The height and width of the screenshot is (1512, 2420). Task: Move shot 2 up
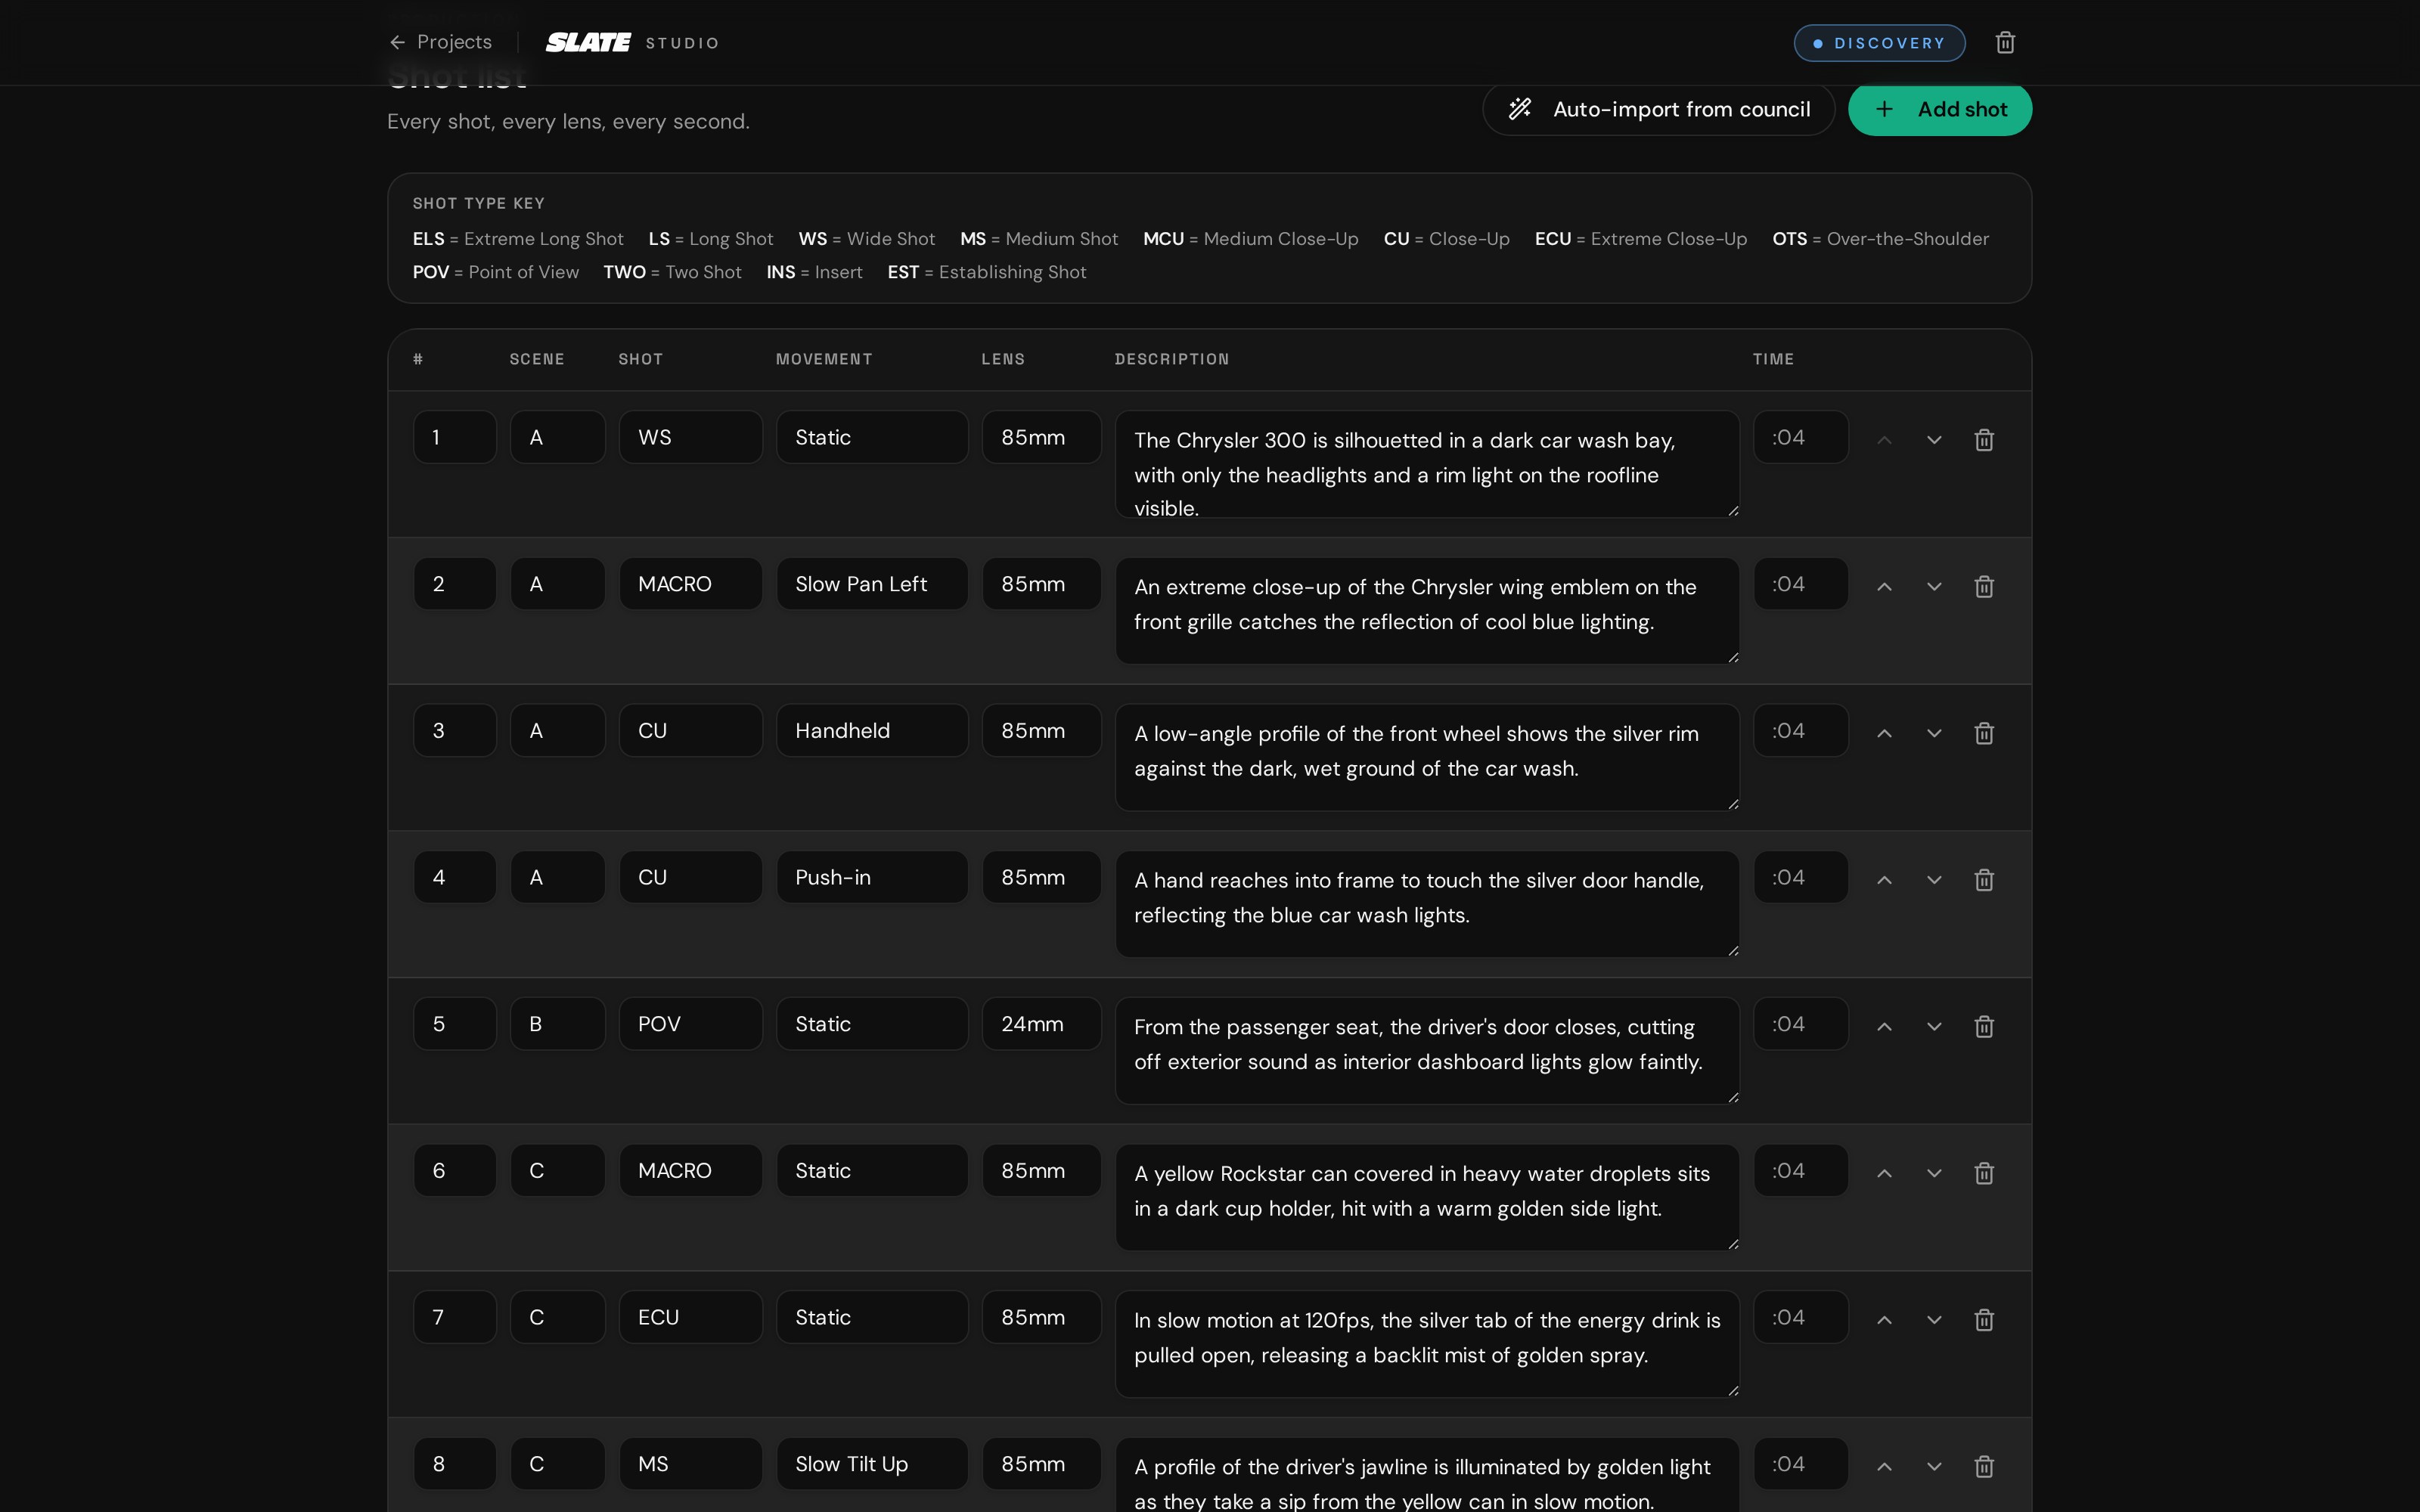click(1884, 586)
